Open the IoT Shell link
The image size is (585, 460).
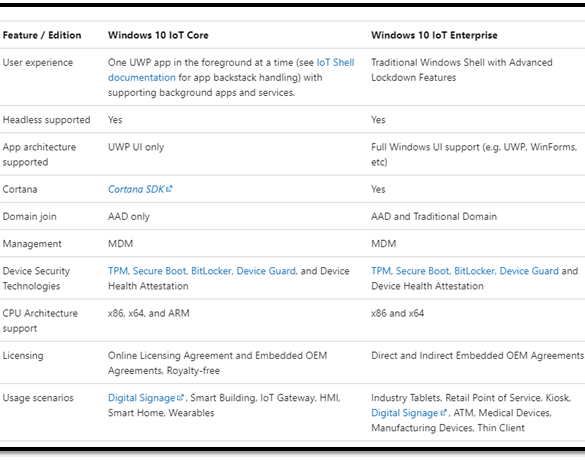tap(335, 63)
